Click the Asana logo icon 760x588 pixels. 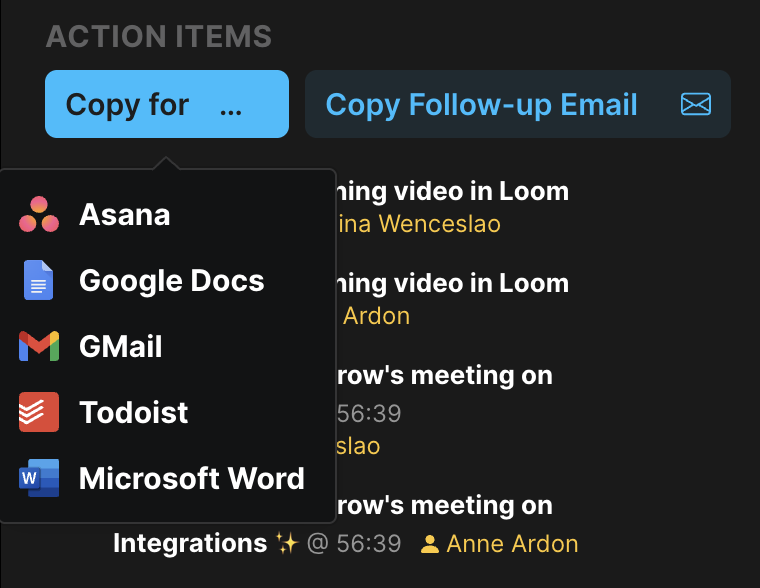[x=39, y=214]
